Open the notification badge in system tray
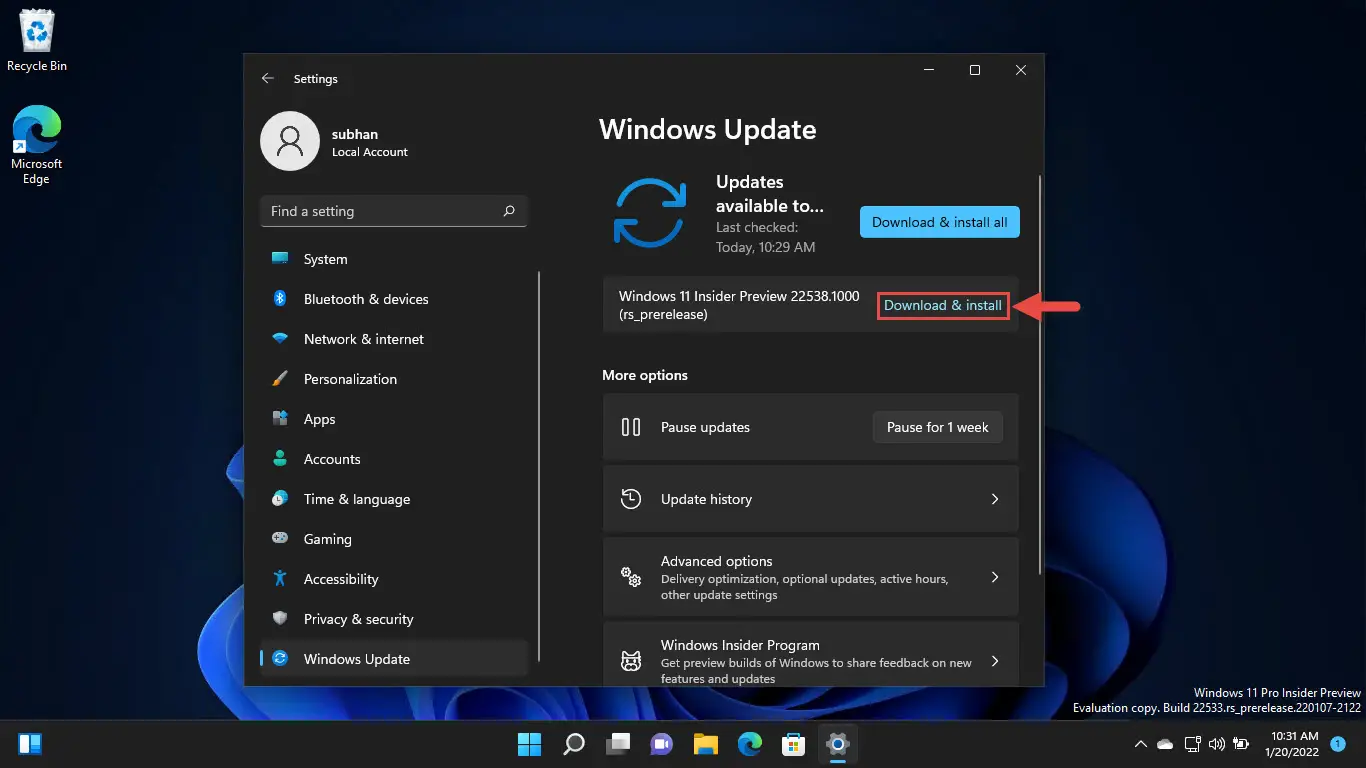Screen dimensions: 1366x768 [x=1338, y=744]
